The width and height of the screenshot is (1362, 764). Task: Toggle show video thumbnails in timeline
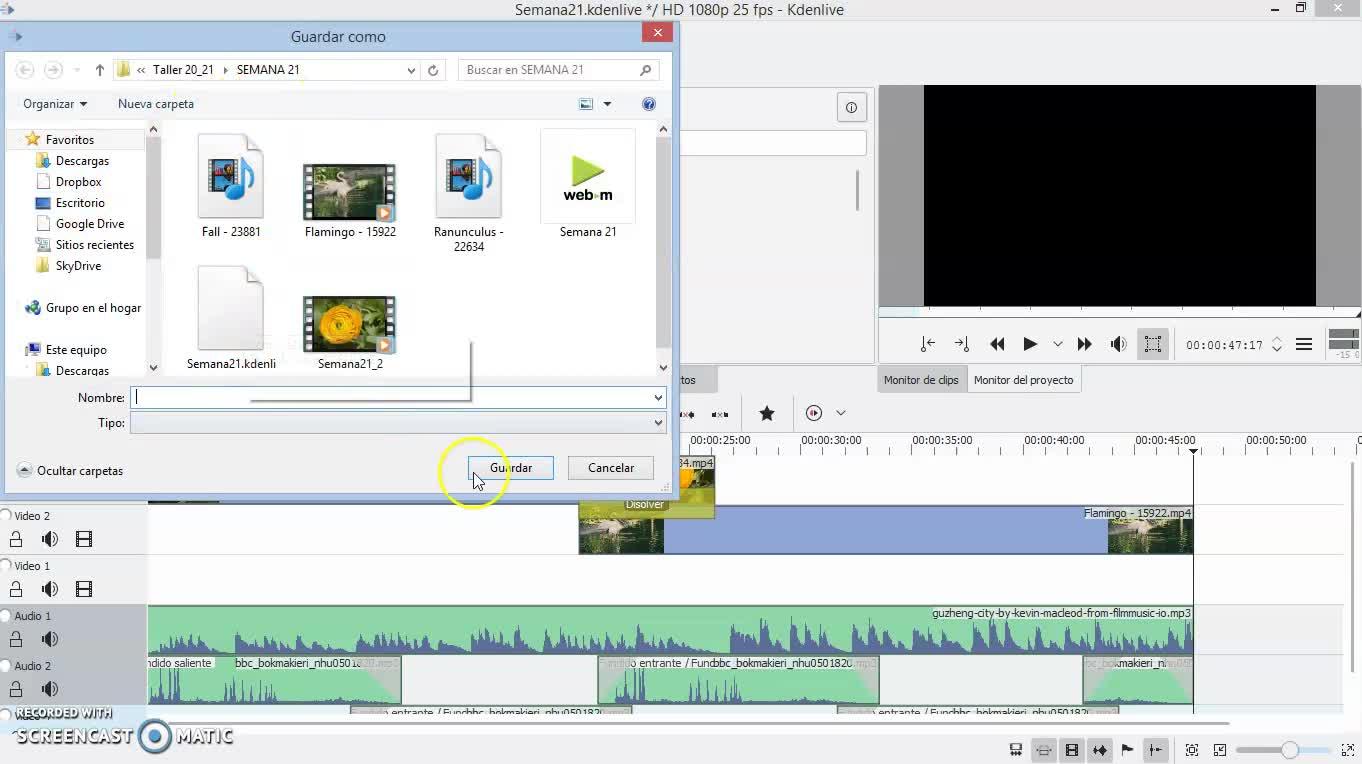tap(1071, 750)
